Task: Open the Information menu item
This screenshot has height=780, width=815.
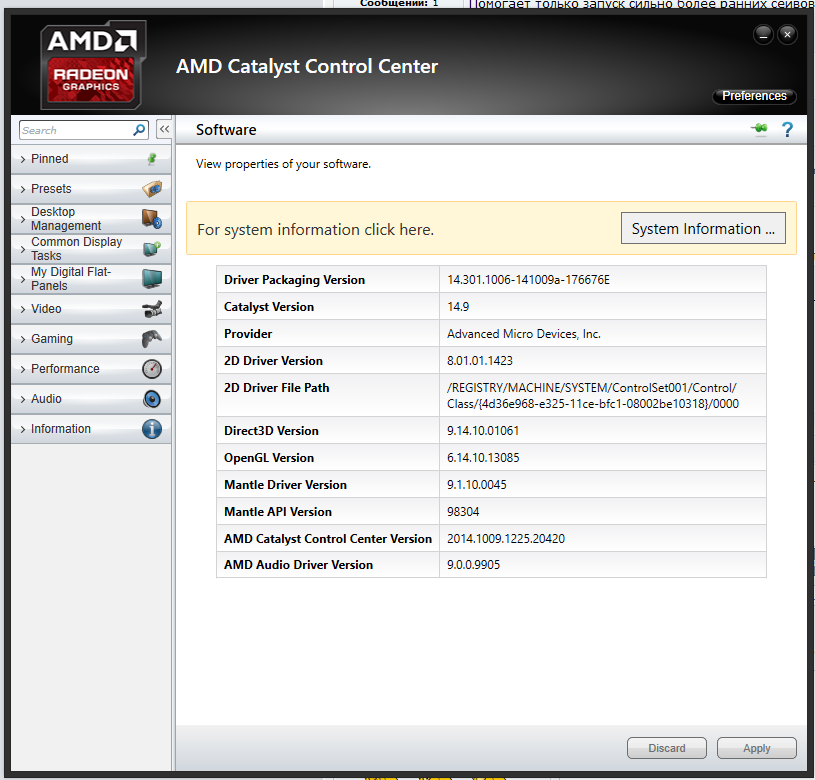Action: click(x=91, y=429)
